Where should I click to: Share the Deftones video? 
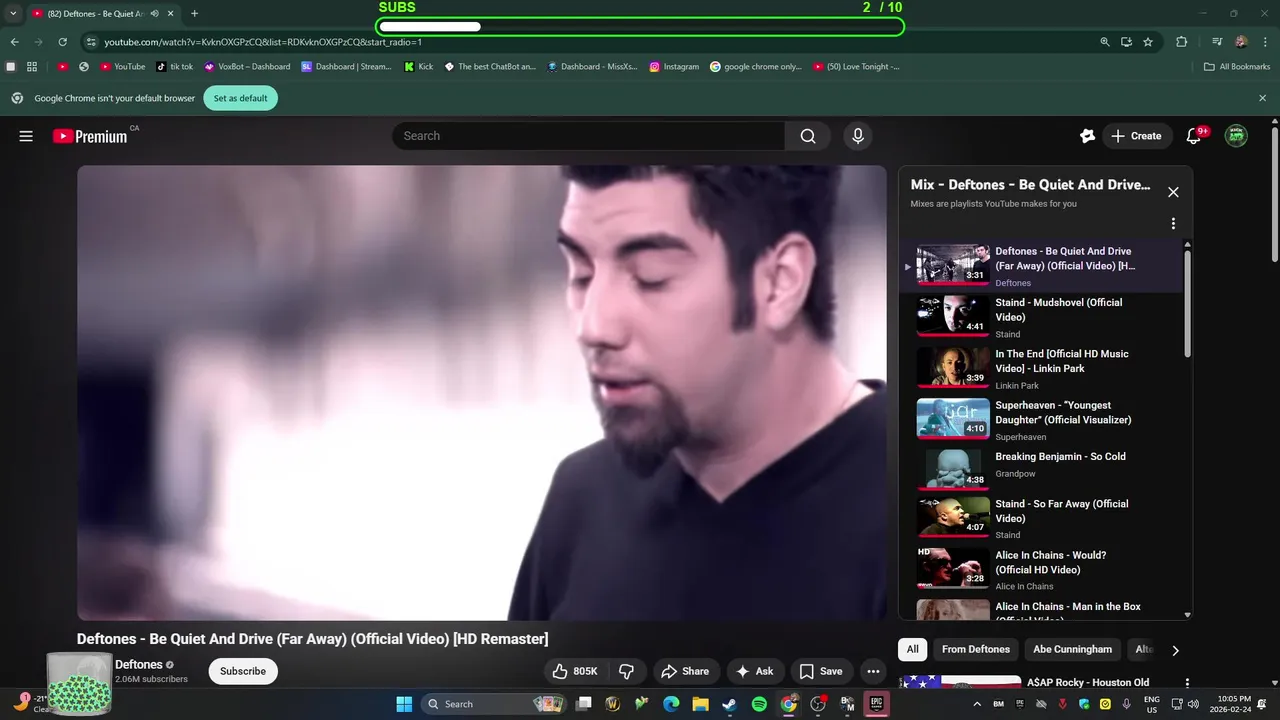(x=685, y=671)
